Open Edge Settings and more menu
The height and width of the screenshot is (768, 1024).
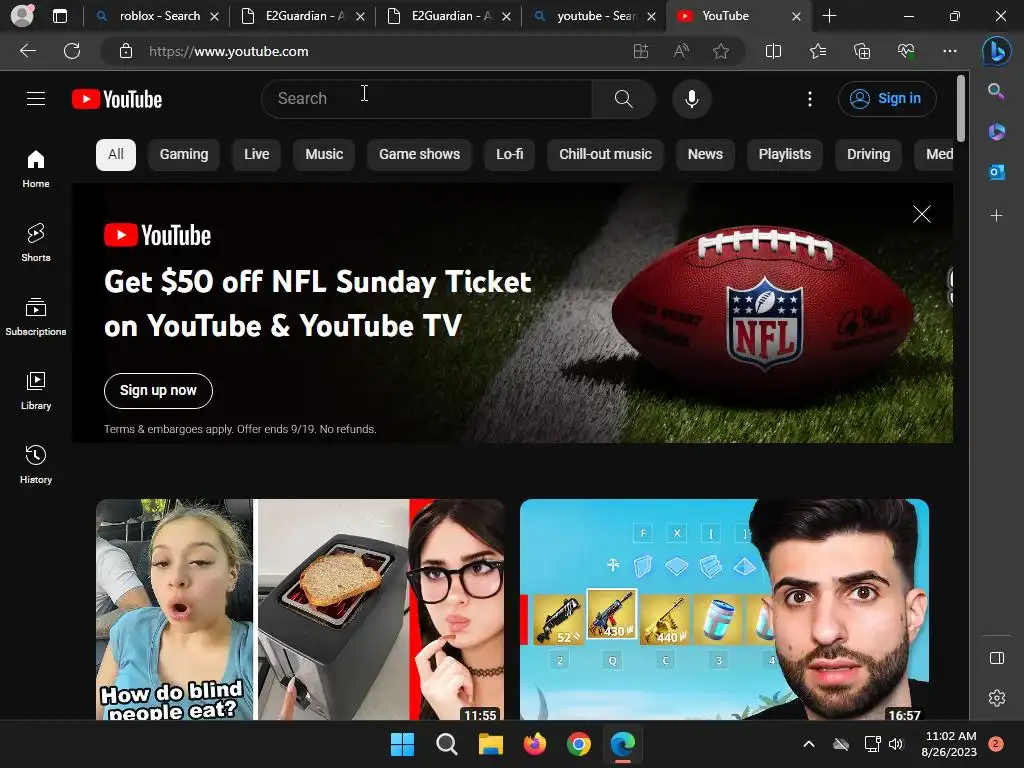tap(950, 51)
